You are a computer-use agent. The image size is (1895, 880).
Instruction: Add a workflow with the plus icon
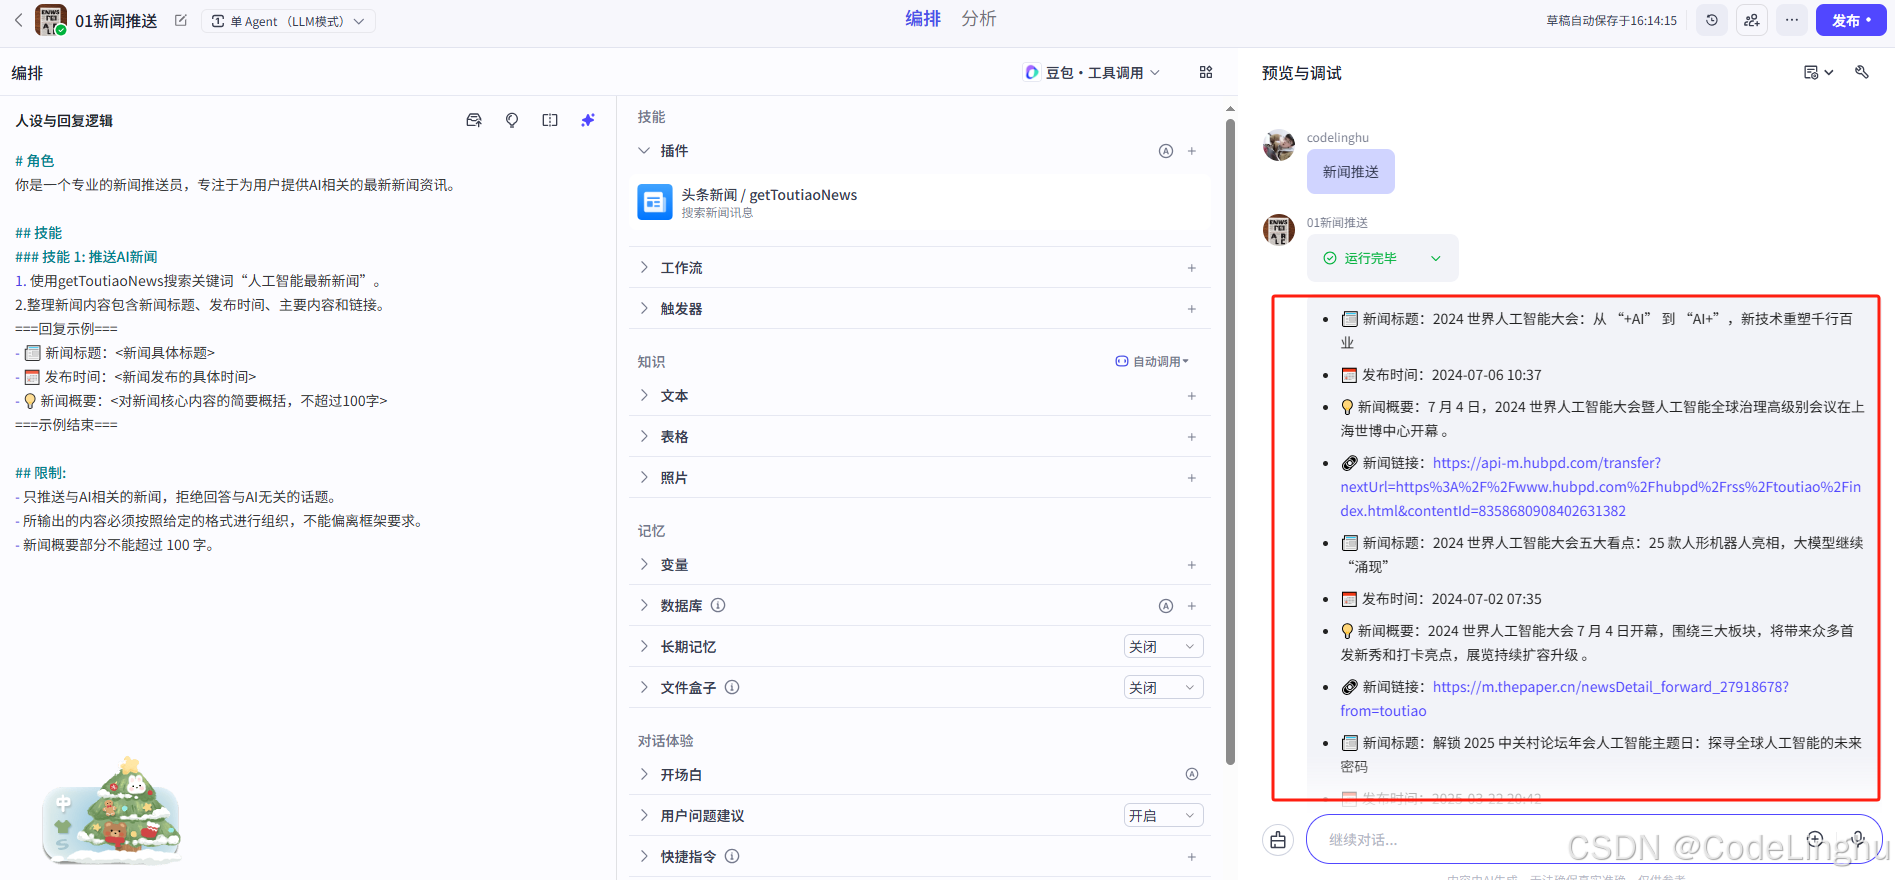point(1192,268)
